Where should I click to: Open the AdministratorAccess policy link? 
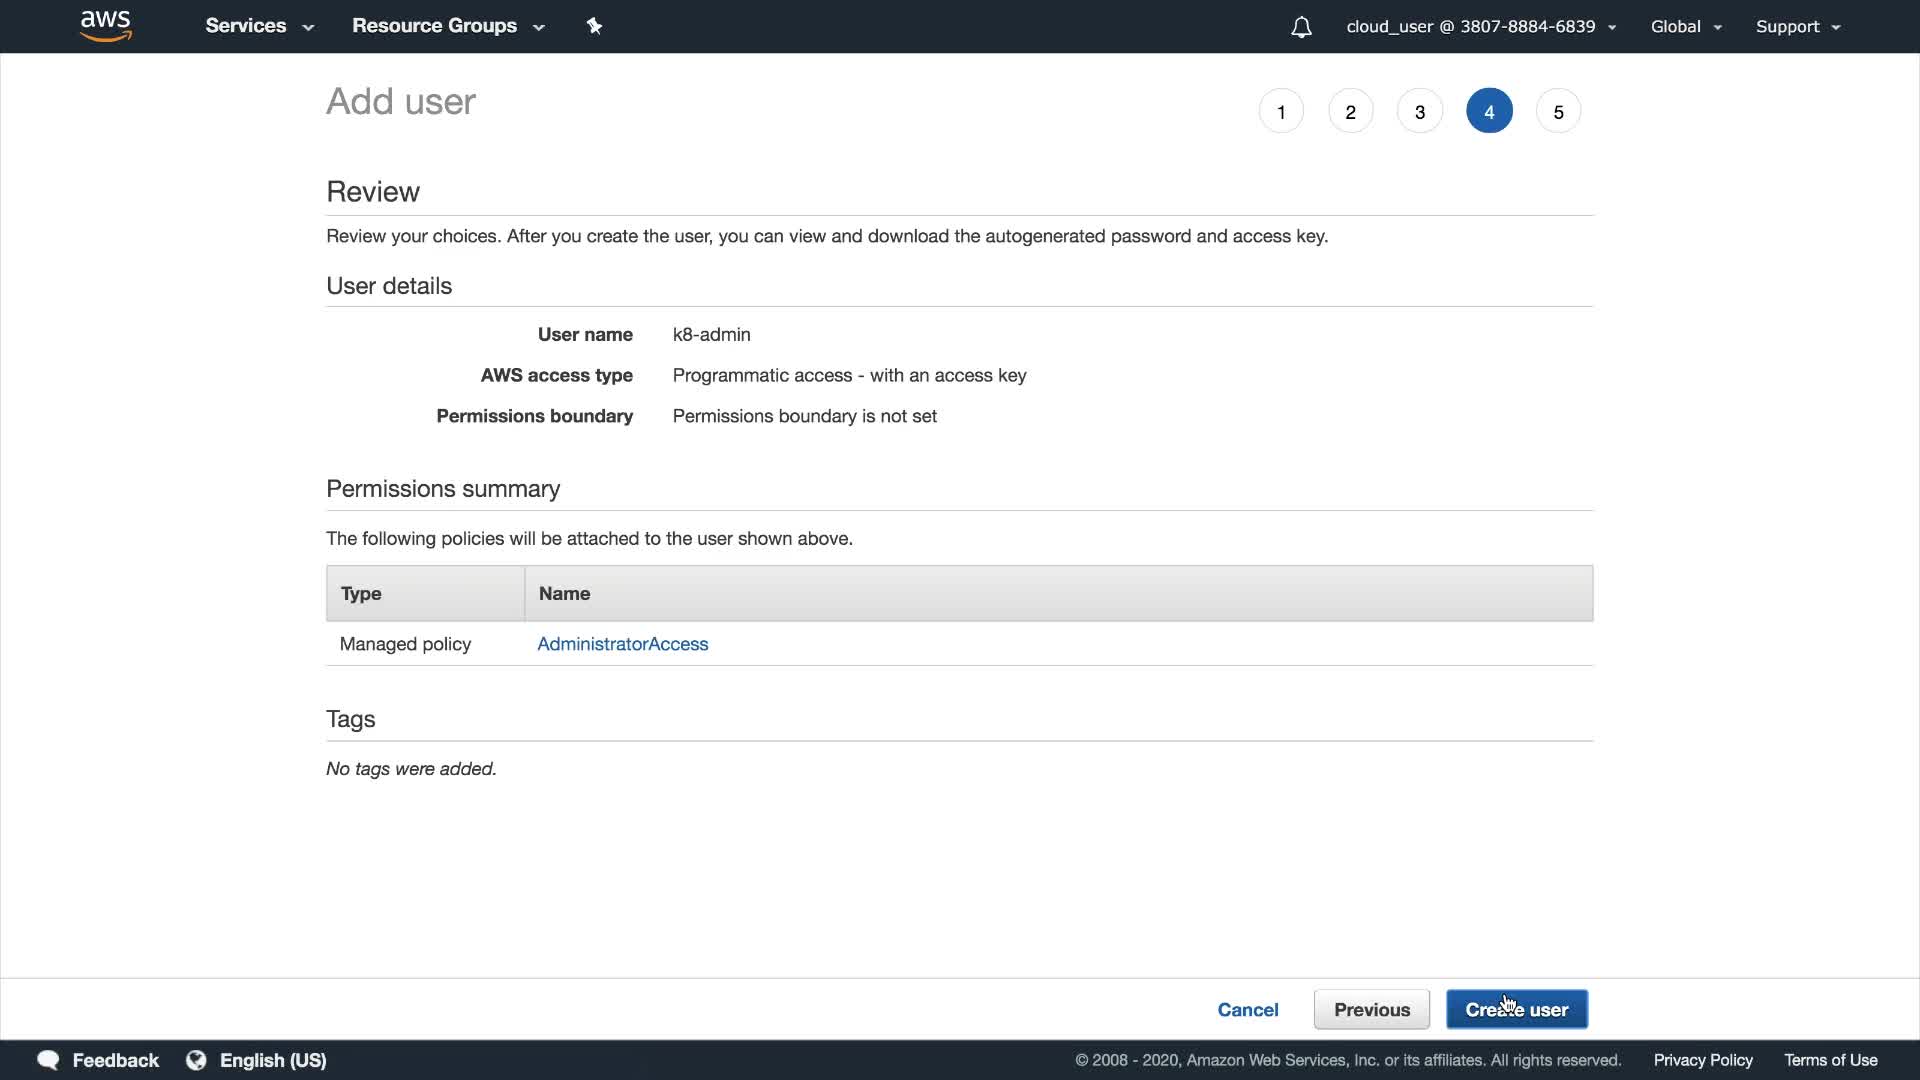[x=622, y=644]
